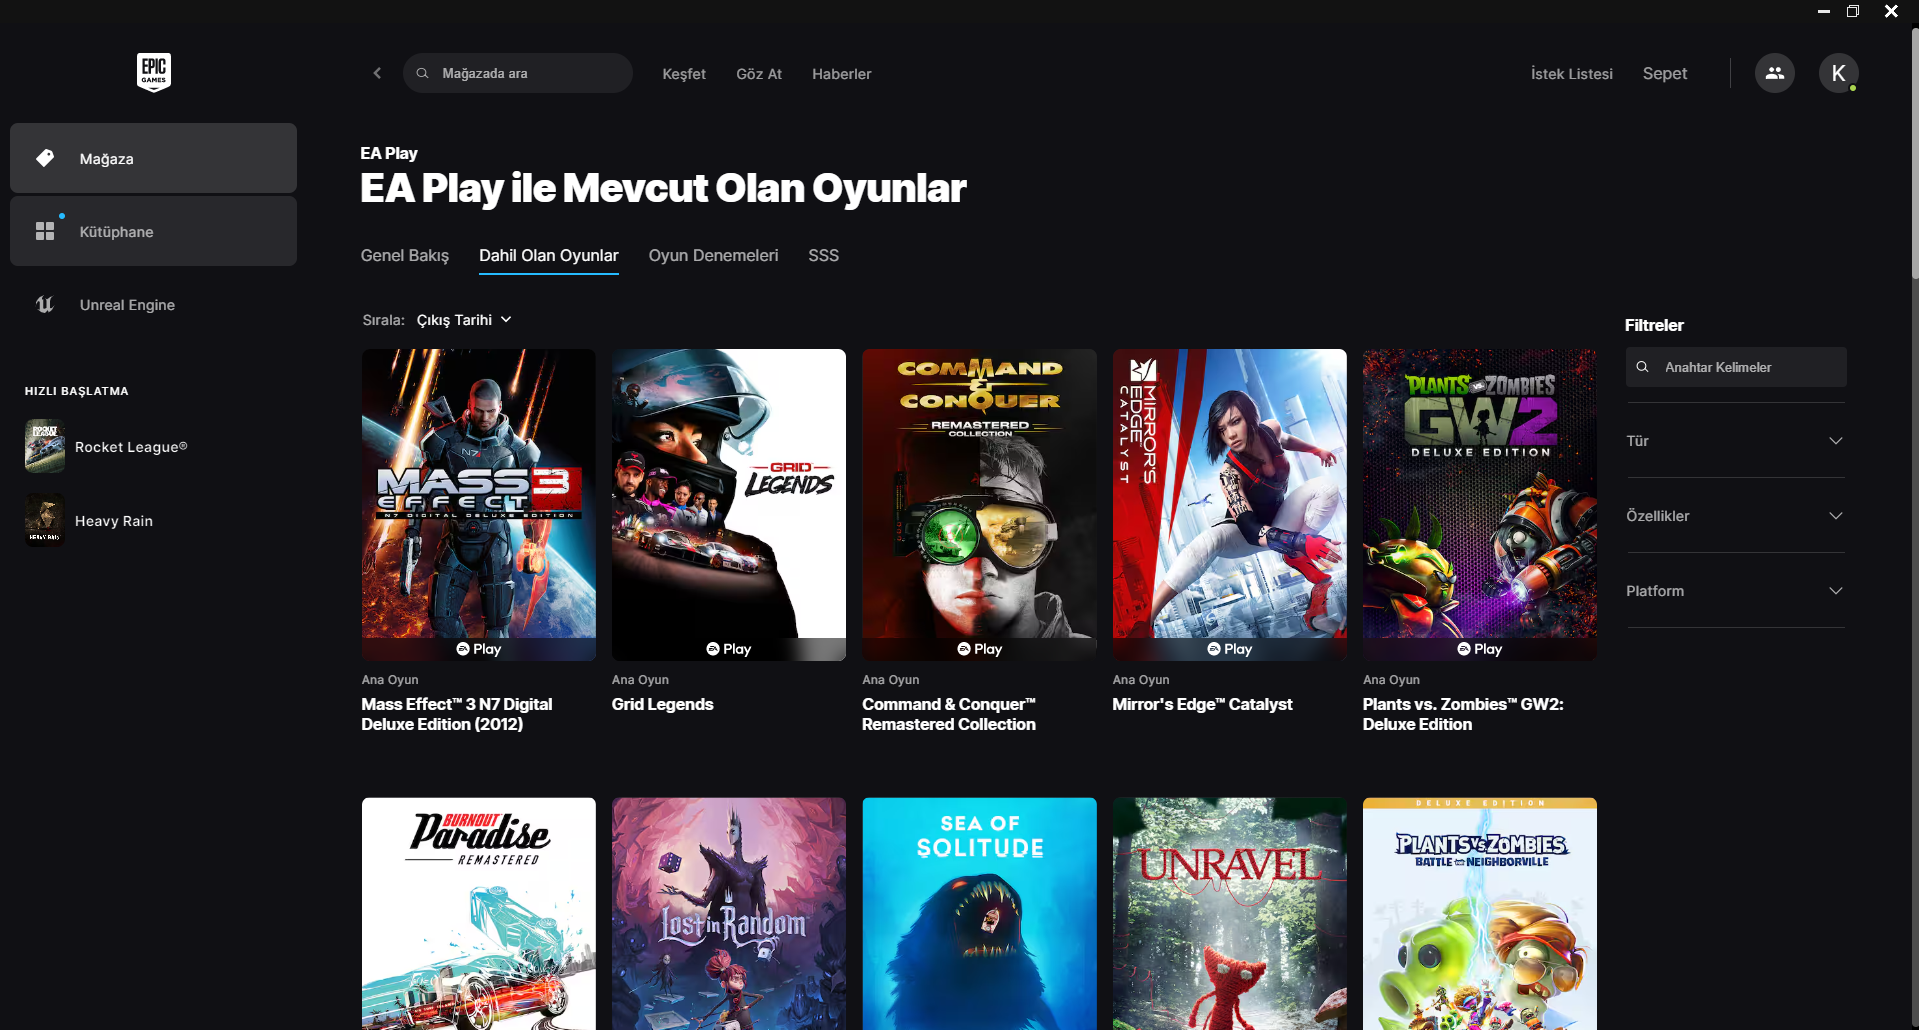Open the Mass Effect 3 cover art

tap(479, 504)
